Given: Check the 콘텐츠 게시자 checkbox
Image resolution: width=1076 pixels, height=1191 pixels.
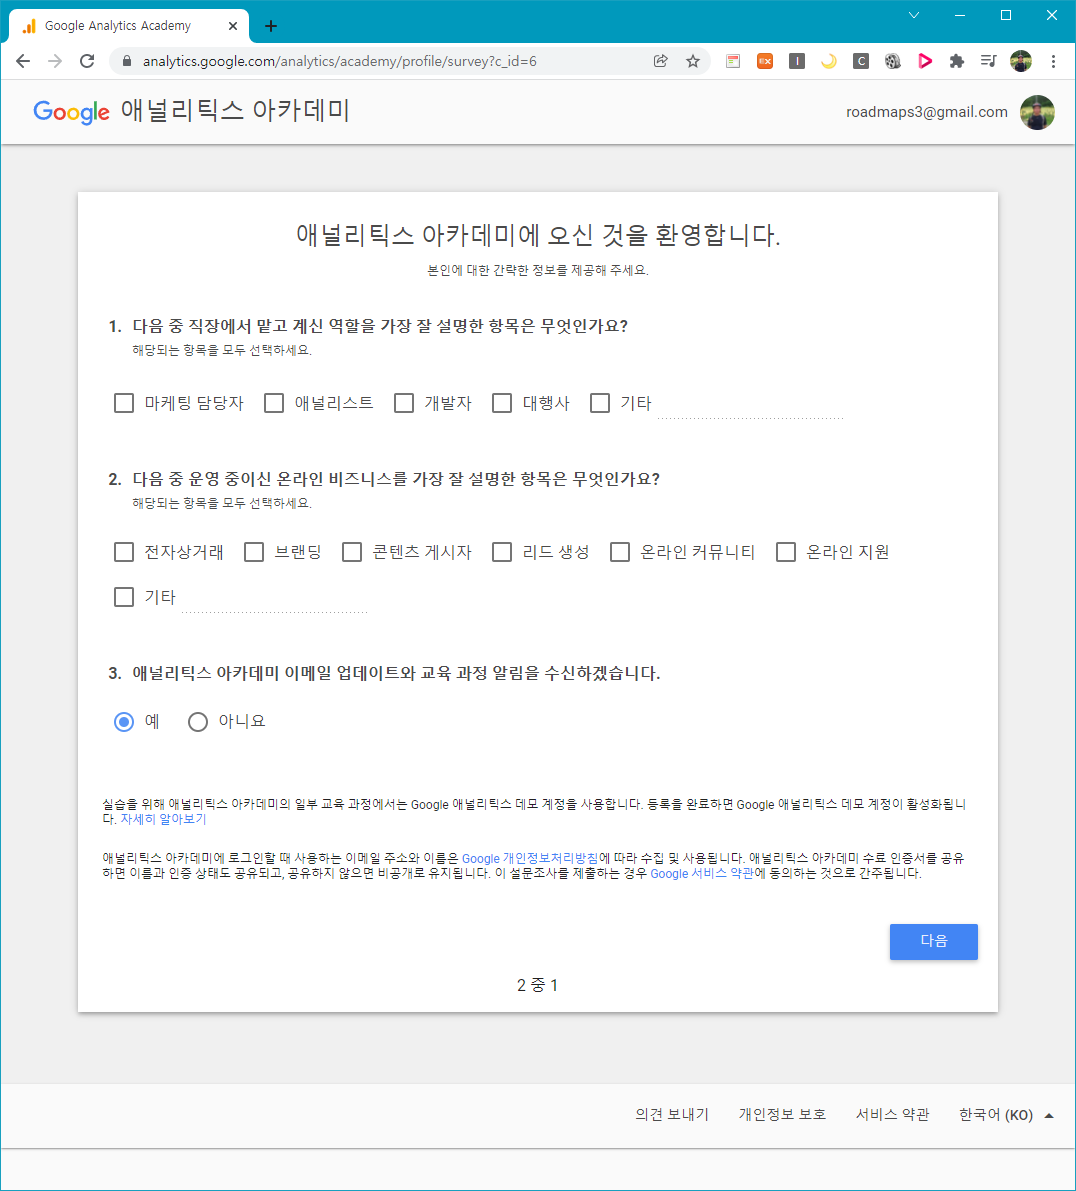Looking at the screenshot, I should [352, 551].
